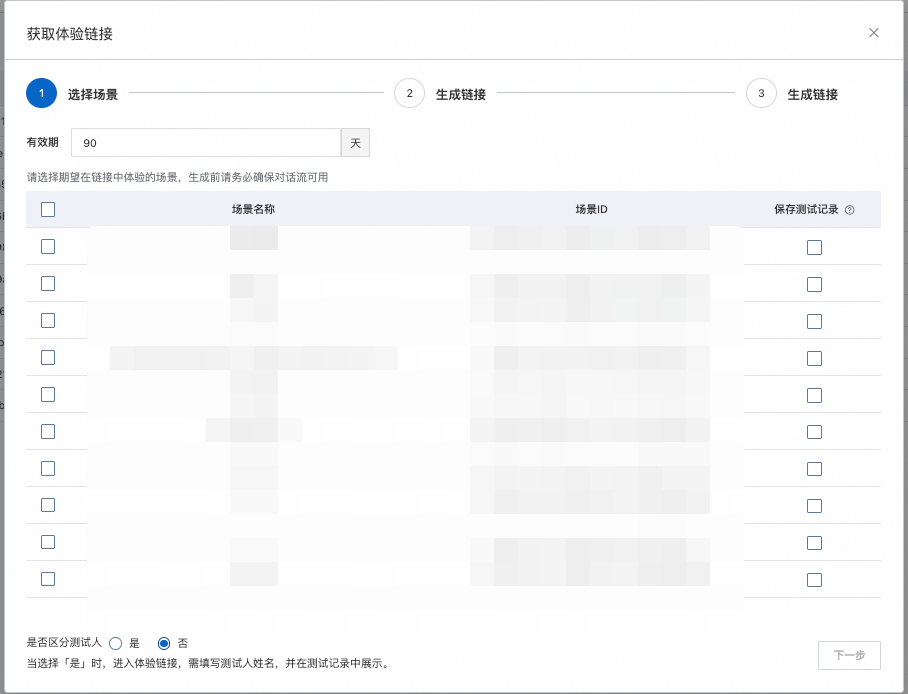Click the 有效期 input showing 90

(206, 143)
